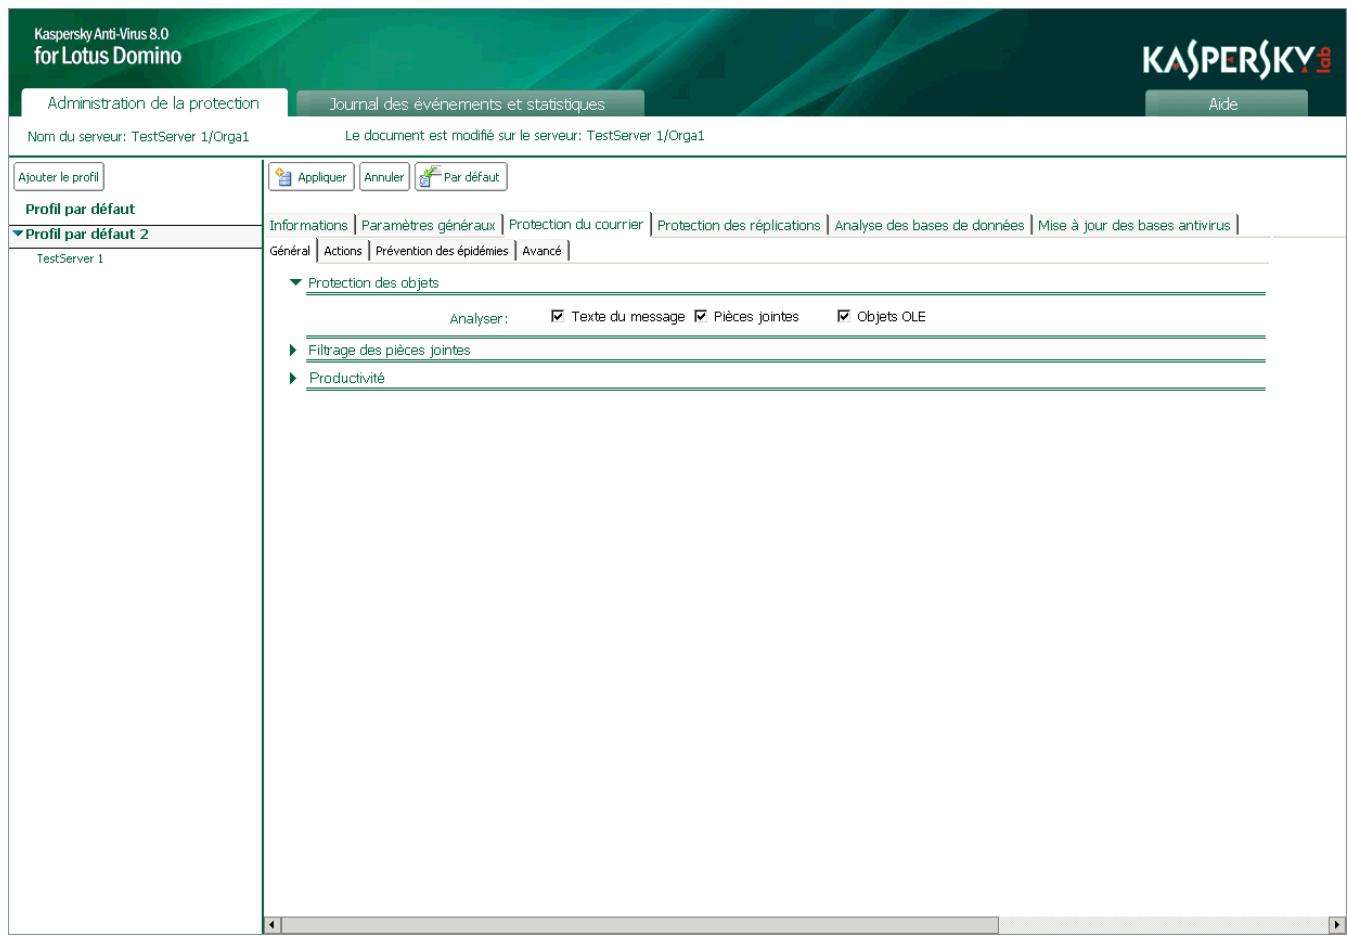Select the Protection du courrier tab
1348x937 pixels.
[x=576, y=224]
